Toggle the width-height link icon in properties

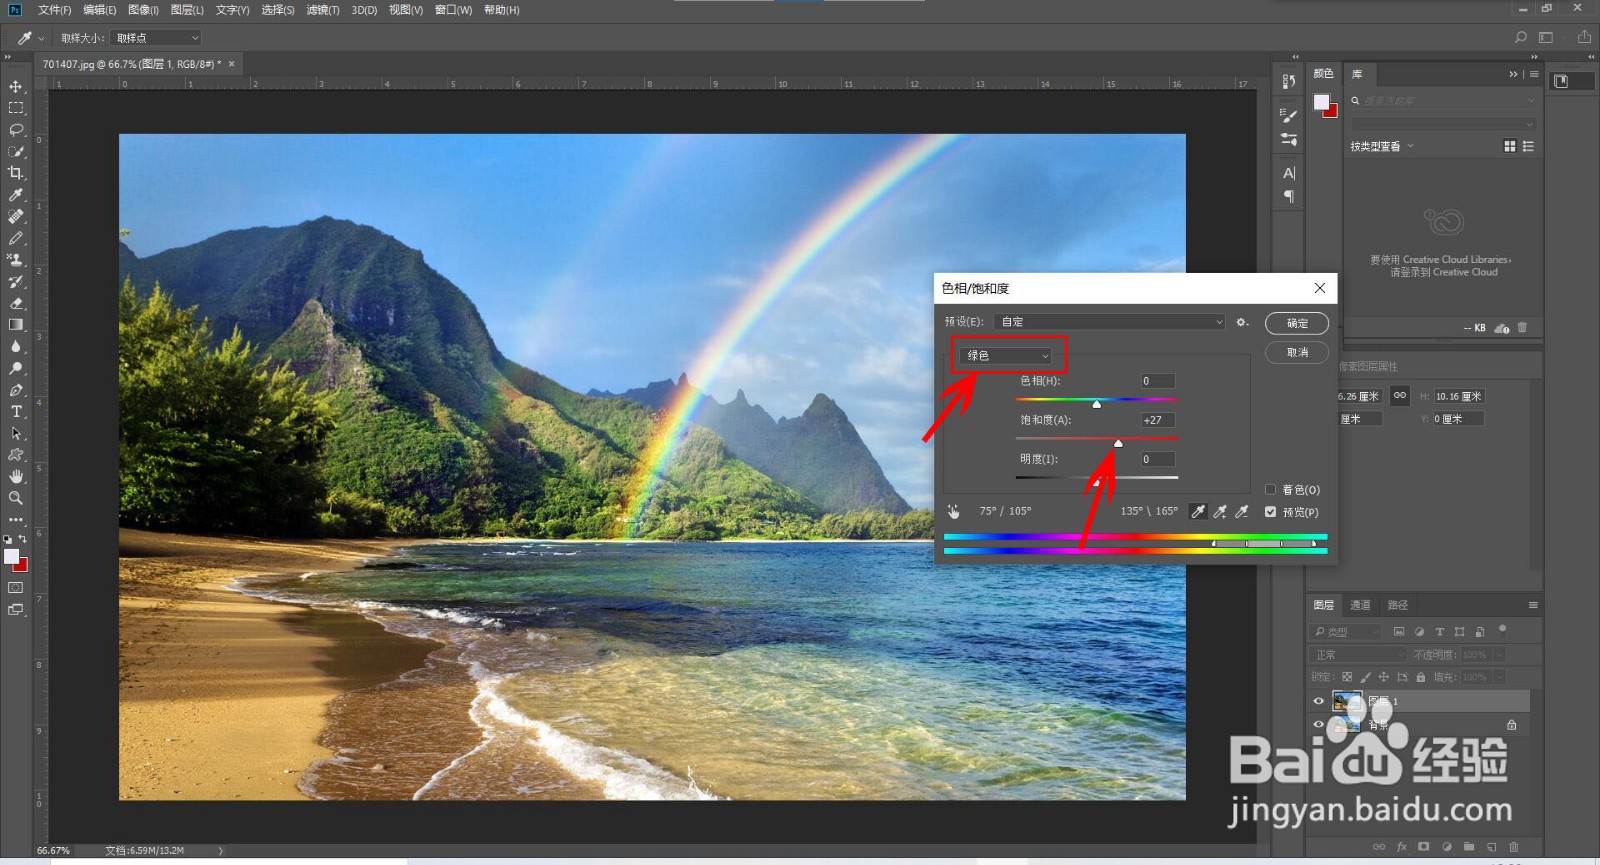(x=1400, y=395)
